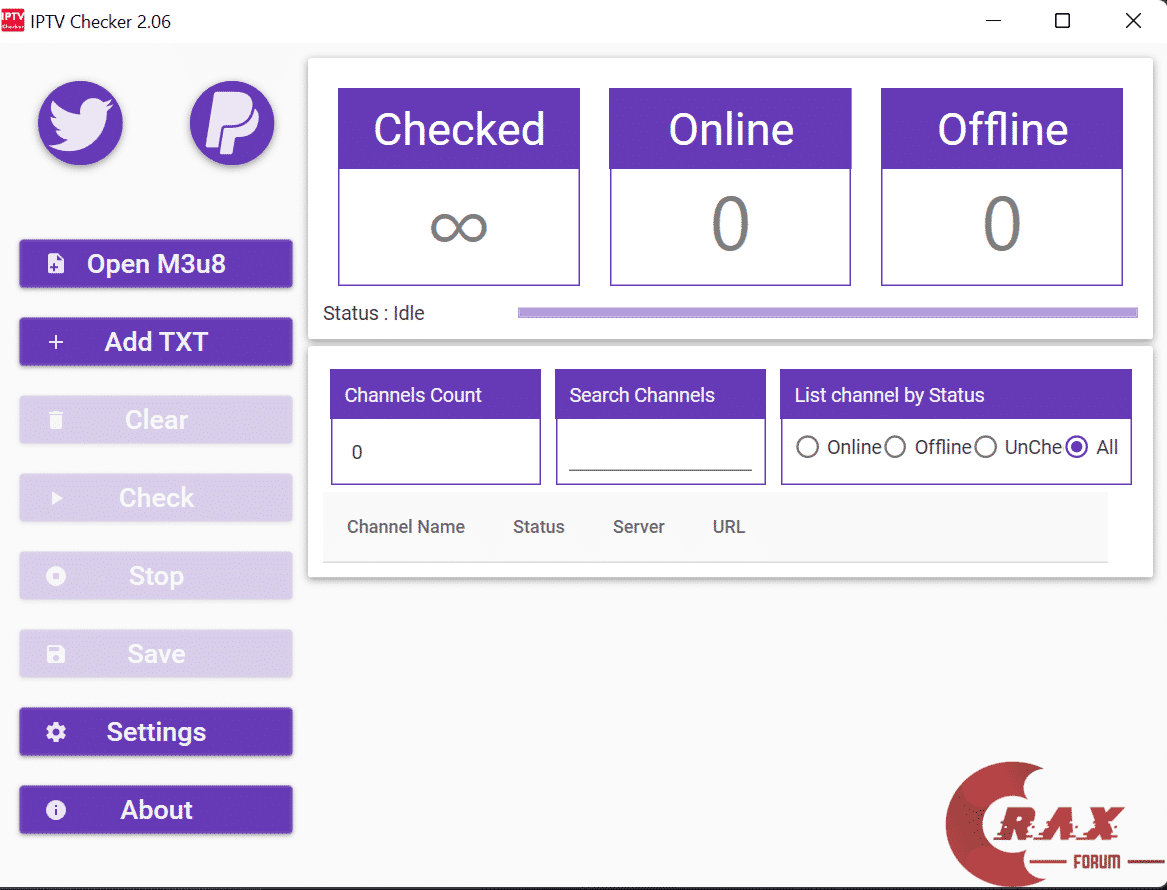Click the Channels Count value field
This screenshot has height=890, width=1167.
(x=436, y=452)
